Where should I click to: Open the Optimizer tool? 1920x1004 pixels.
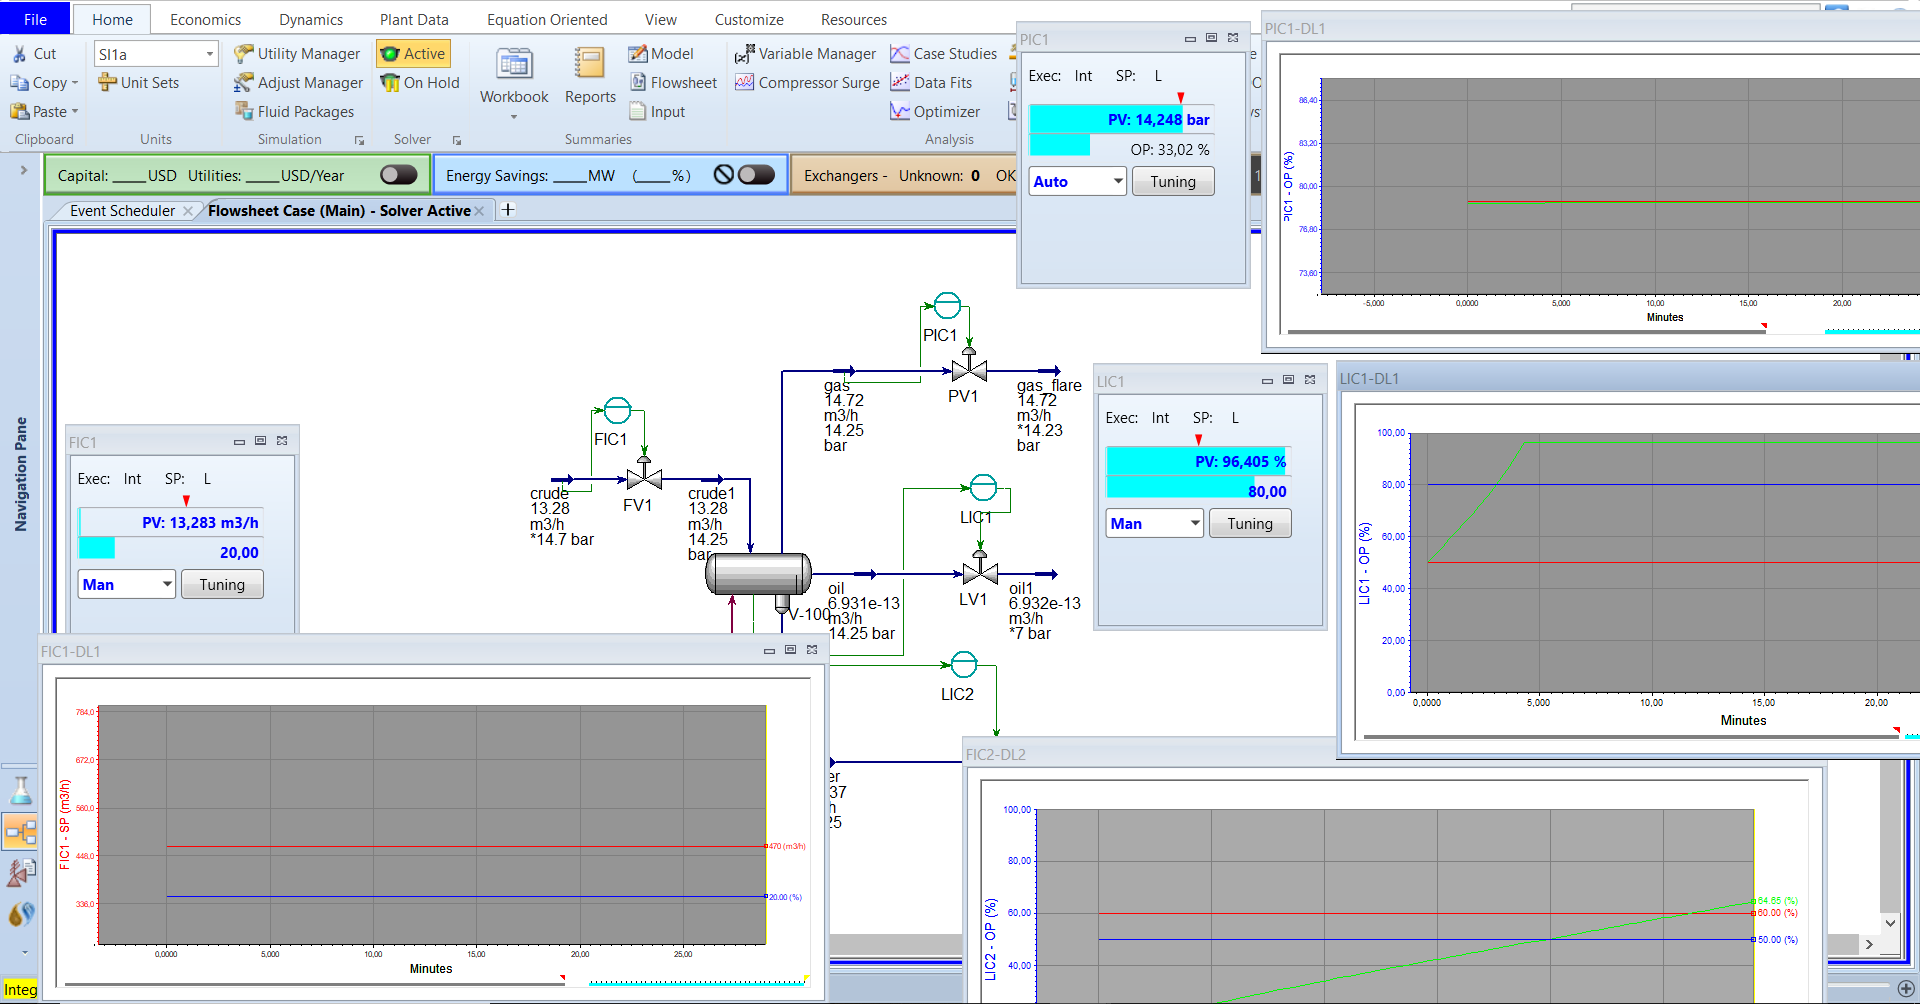tap(935, 112)
